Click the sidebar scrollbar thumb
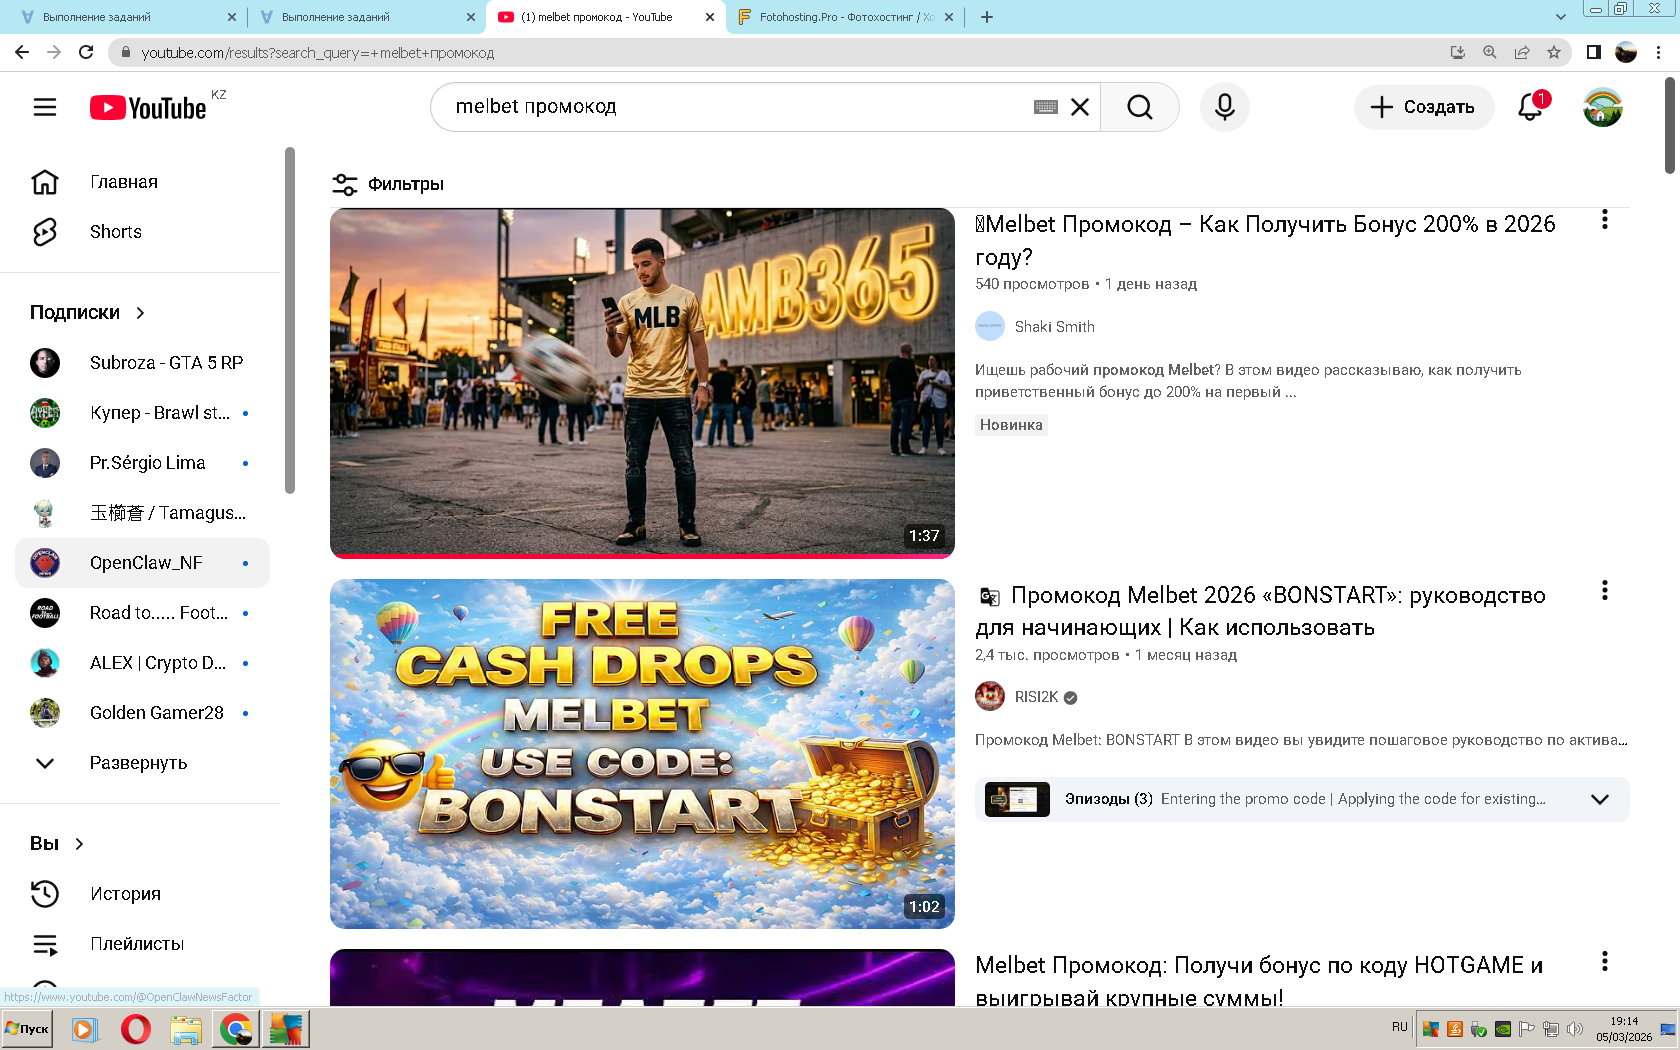The image size is (1680, 1050). coord(290,320)
